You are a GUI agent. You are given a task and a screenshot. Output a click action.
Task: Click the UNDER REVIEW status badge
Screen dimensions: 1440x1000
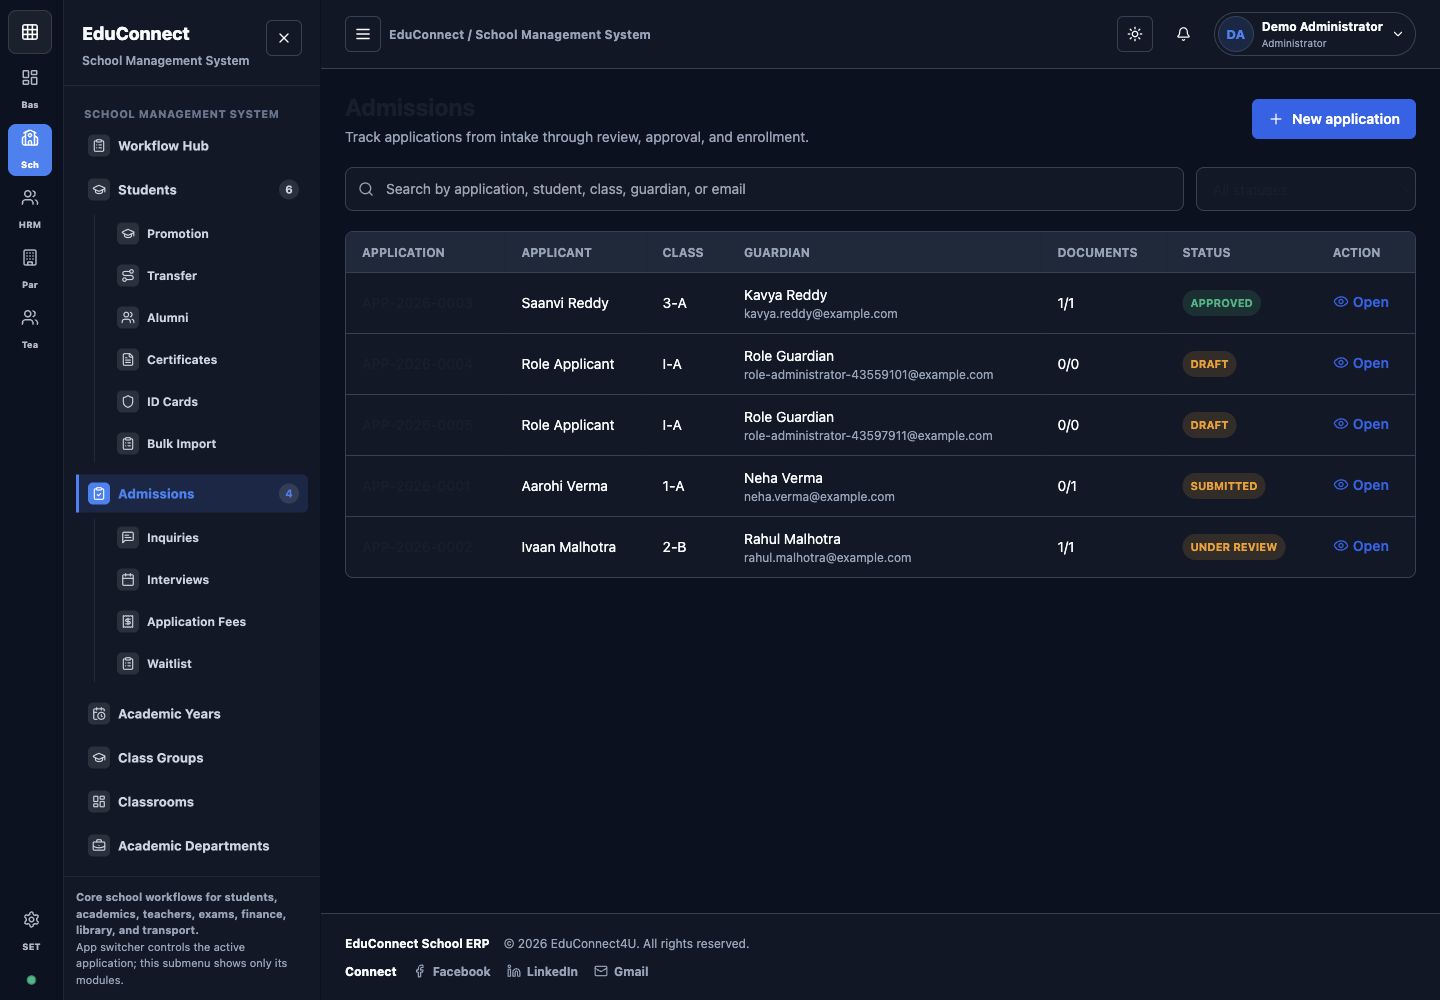click(1234, 547)
